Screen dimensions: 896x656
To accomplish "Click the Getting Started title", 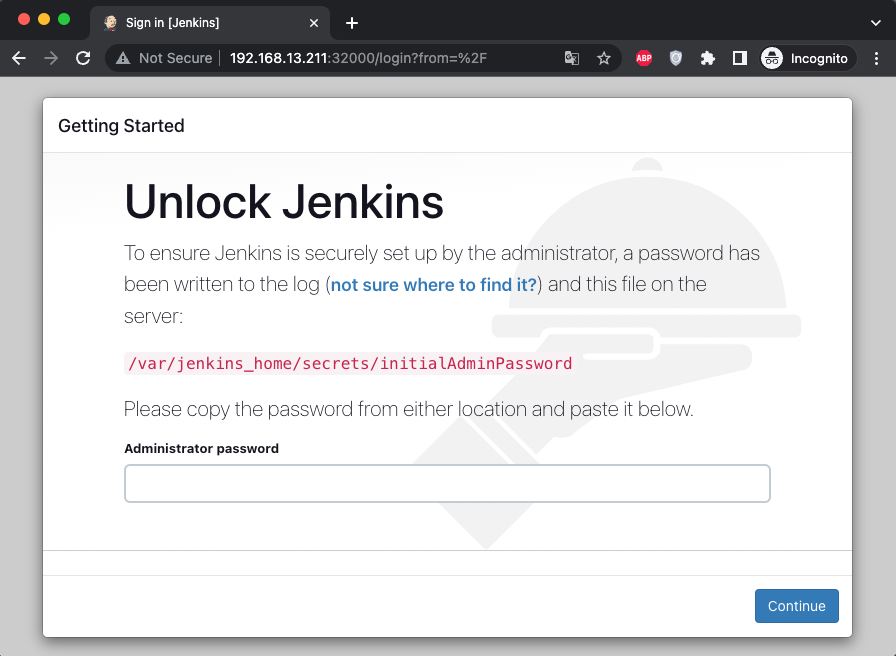I will tap(121, 126).
